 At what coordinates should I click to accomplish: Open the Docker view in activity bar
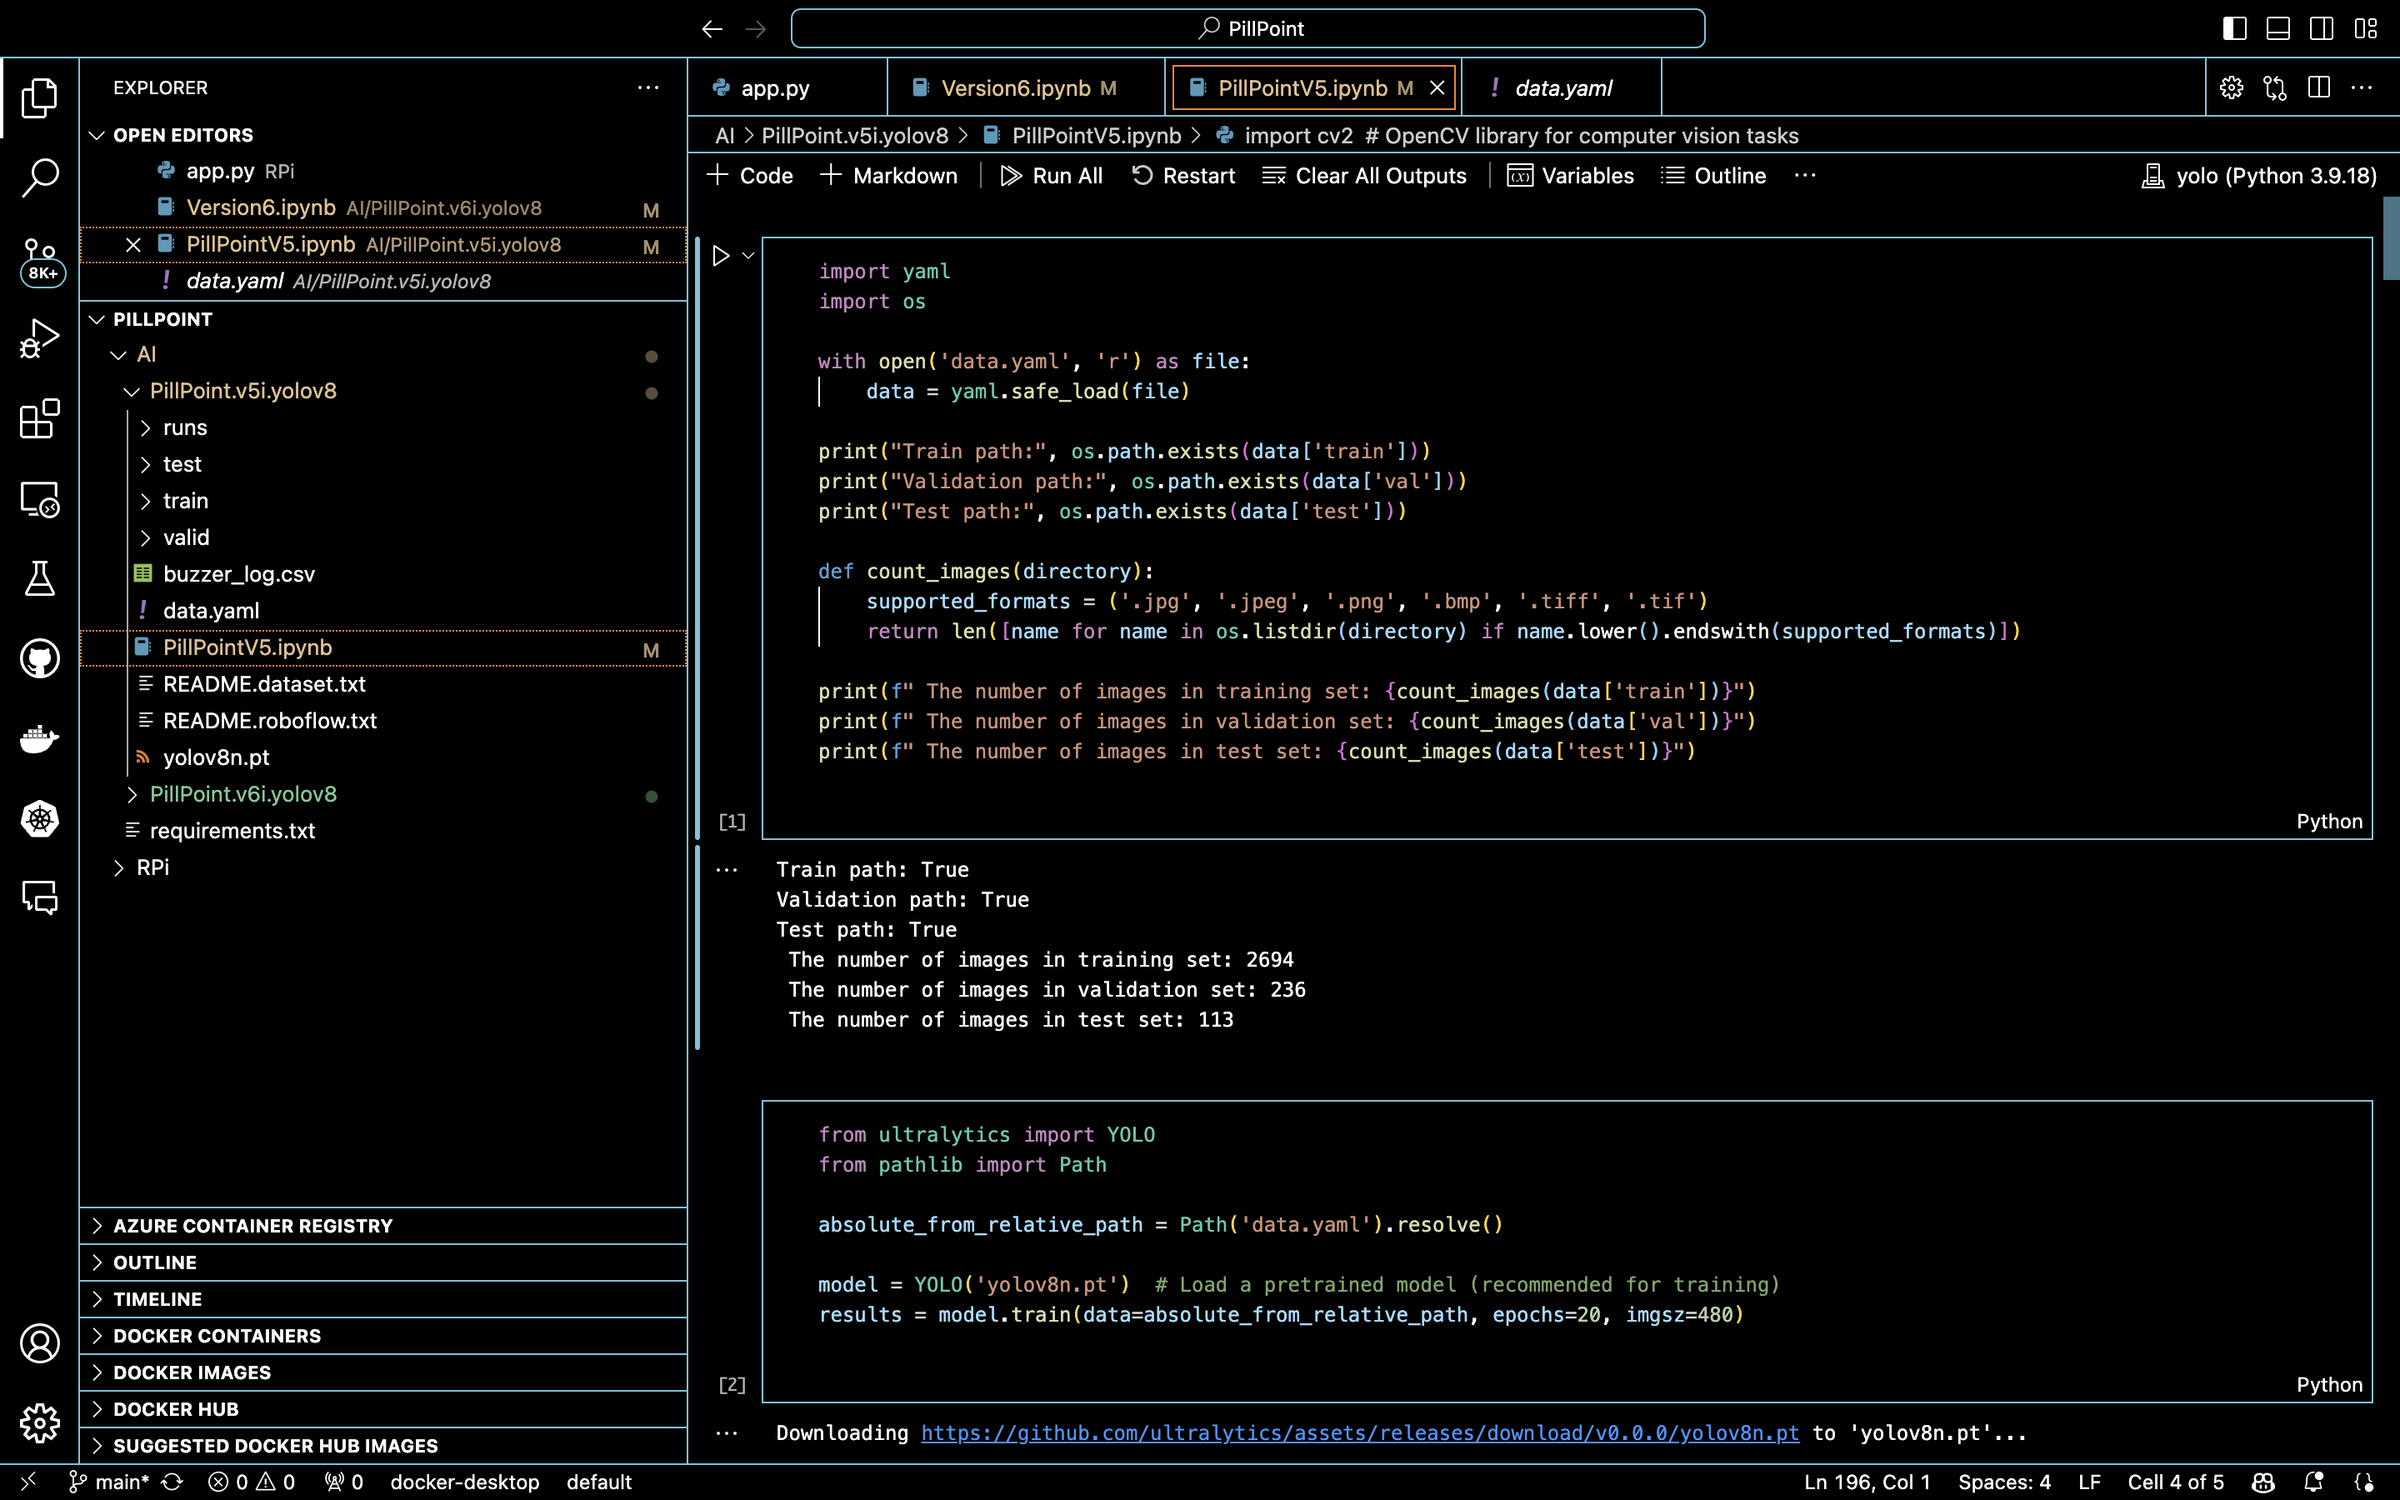(40, 739)
